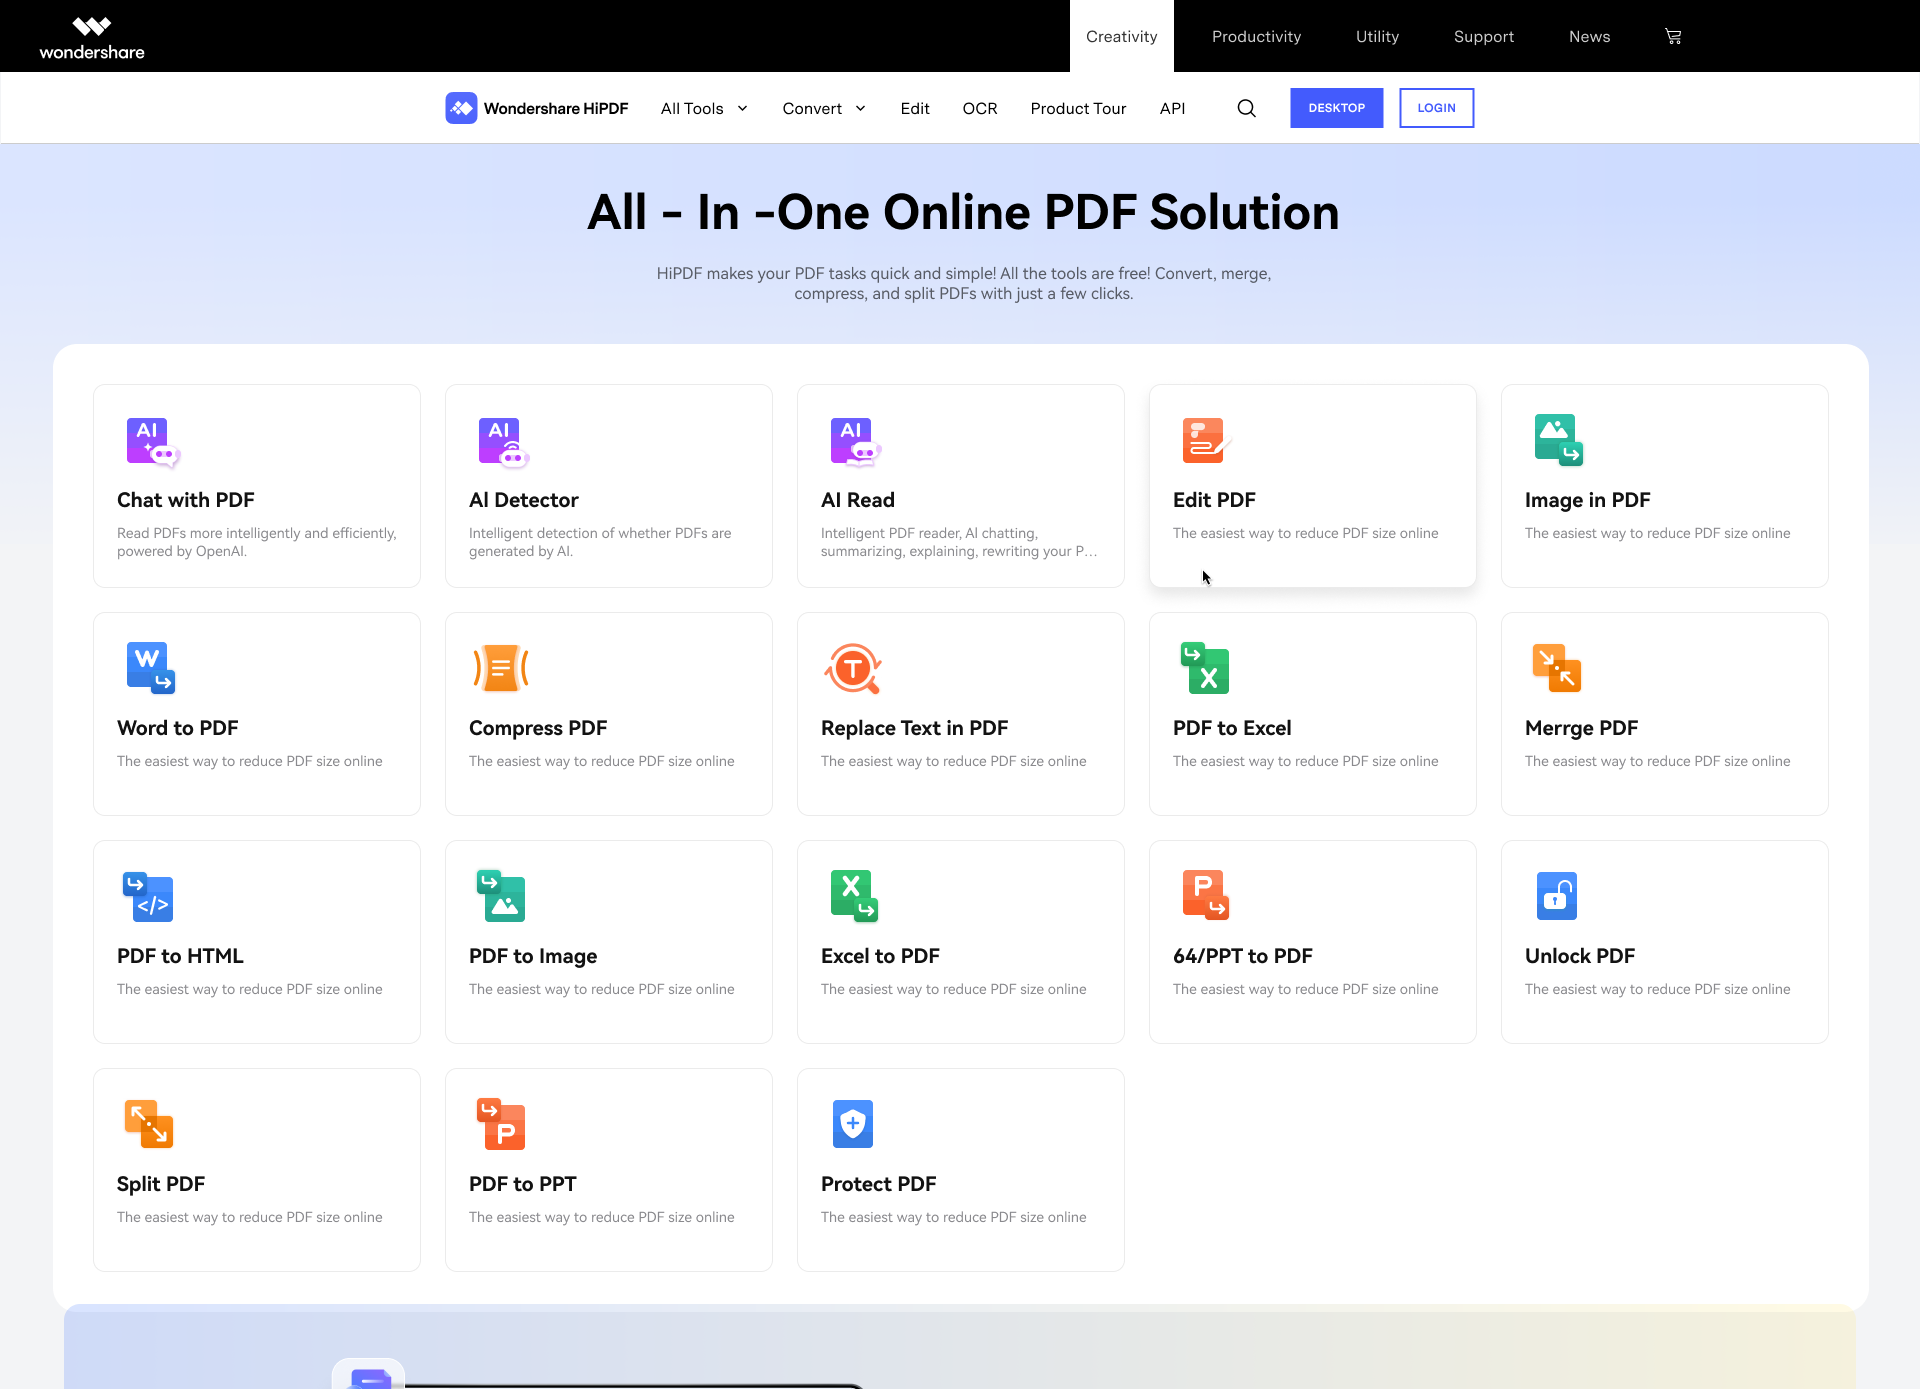The image size is (1920, 1389).
Task: Switch to the Productivity menu
Action: tap(1256, 36)
